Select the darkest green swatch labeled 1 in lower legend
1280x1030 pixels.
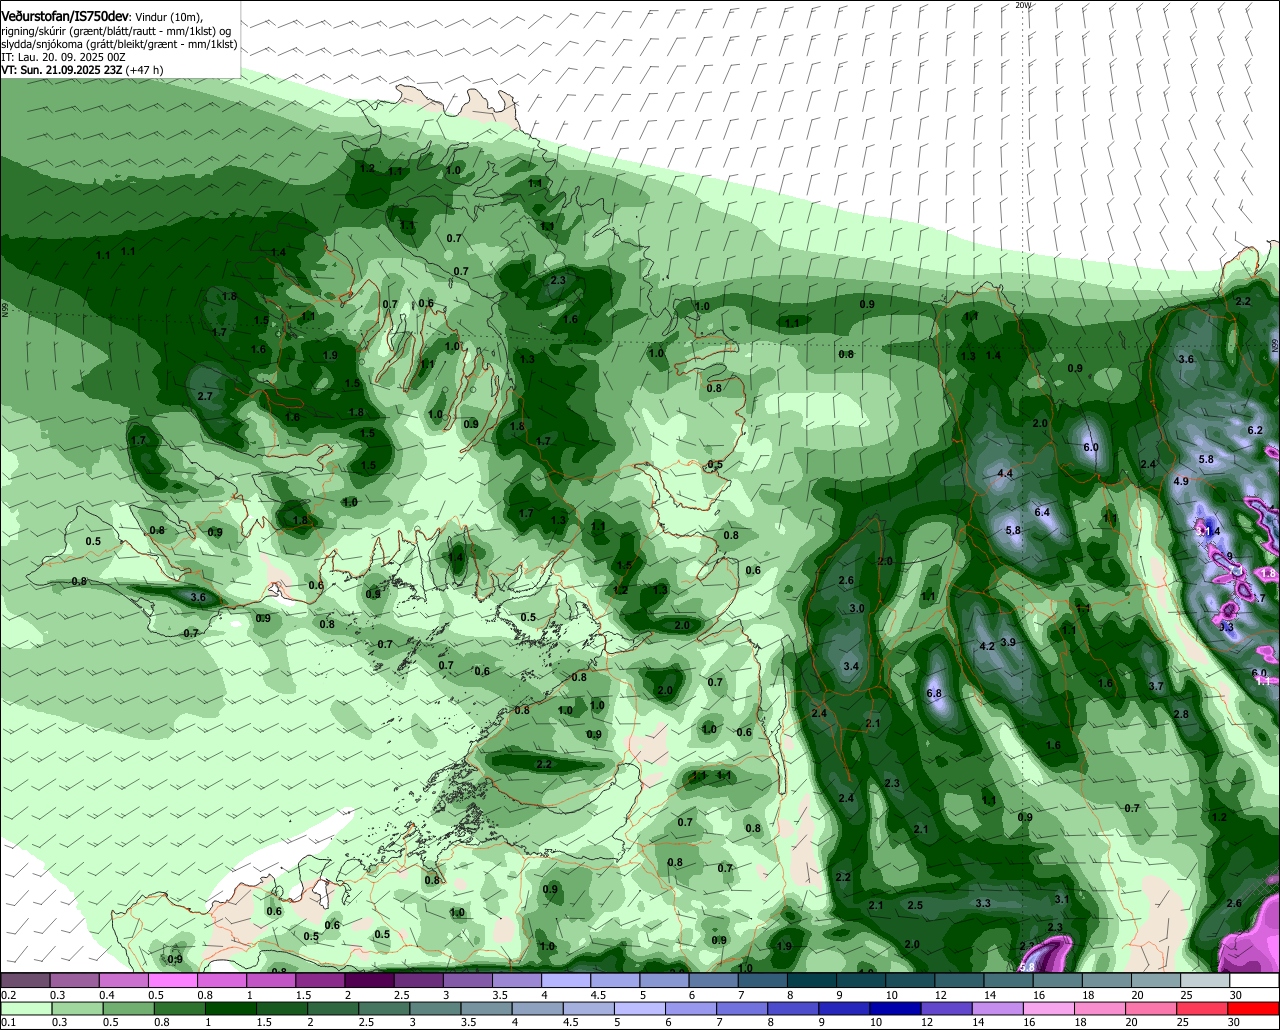coord(232,1009)
